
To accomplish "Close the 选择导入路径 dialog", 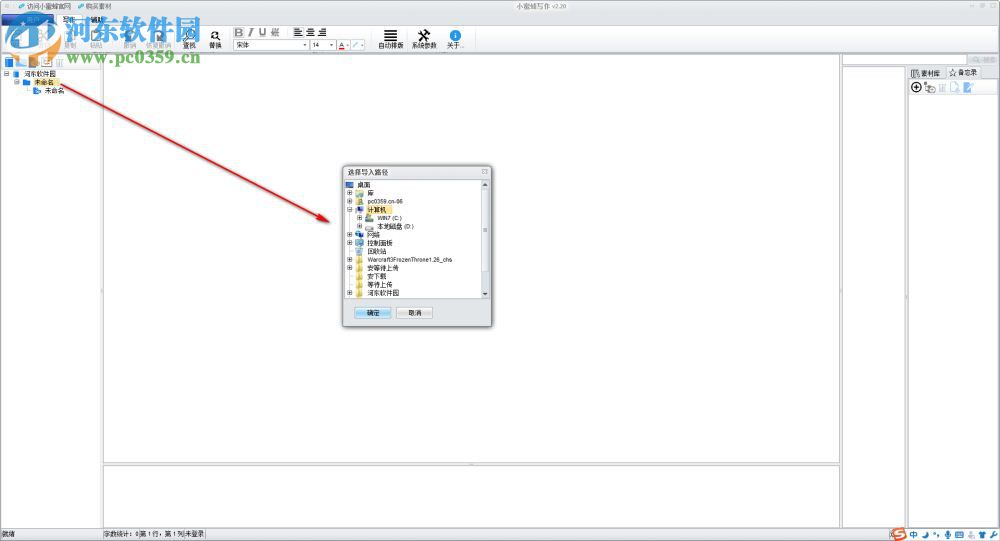I will click(485, 172).
